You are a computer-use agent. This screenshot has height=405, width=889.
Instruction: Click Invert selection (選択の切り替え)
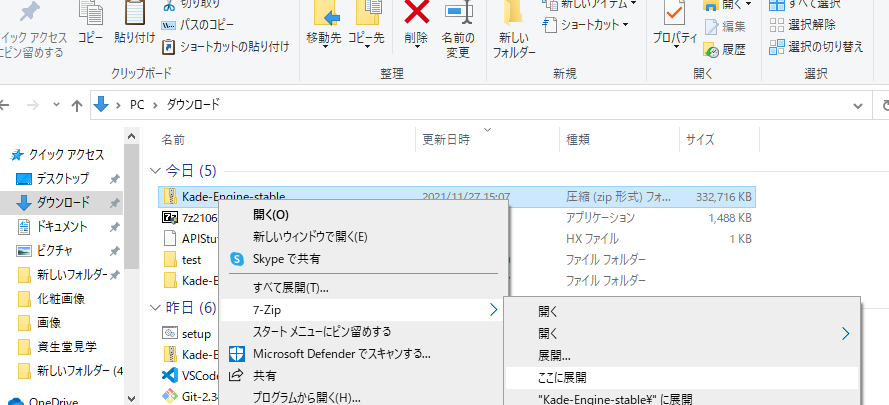click(x=816, y=47)
